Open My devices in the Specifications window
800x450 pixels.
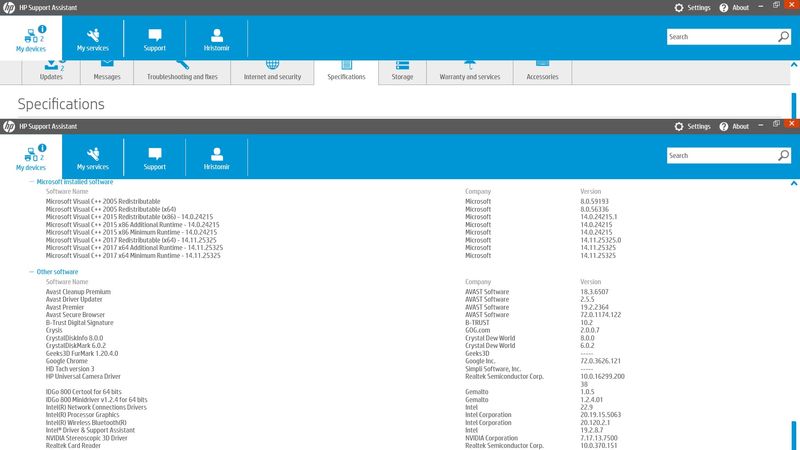click(31, 38)
